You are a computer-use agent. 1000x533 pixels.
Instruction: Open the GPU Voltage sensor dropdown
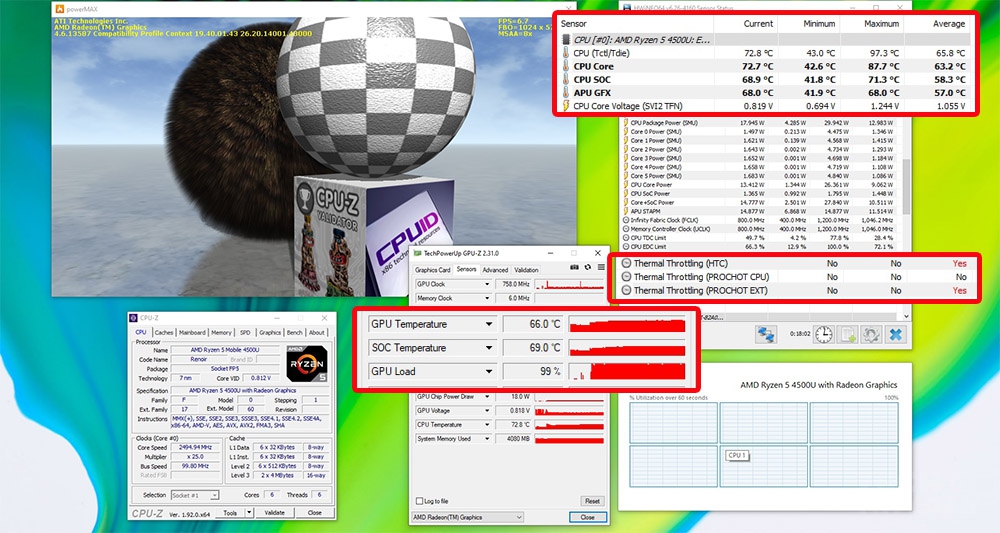coord(487,411)
